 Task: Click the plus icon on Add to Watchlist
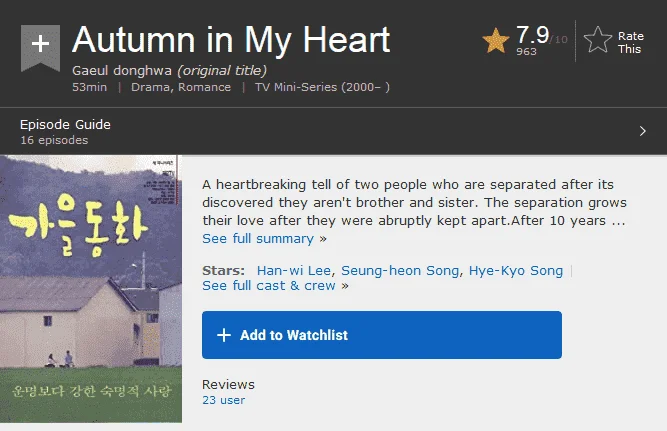coord(224,335)
